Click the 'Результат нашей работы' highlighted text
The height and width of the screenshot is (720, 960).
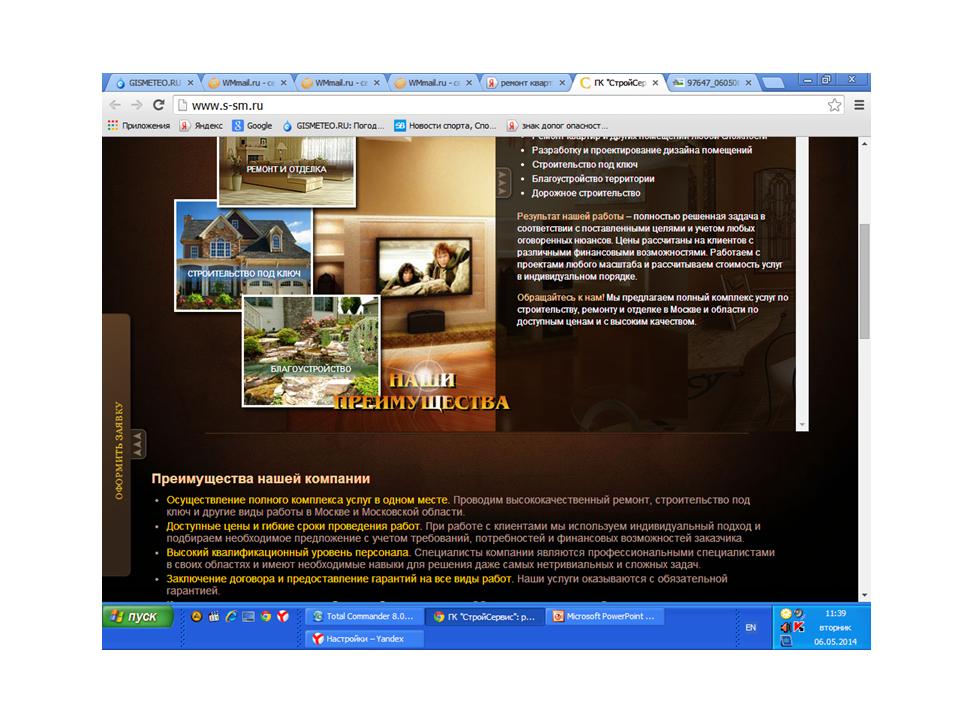click(570, 216)
